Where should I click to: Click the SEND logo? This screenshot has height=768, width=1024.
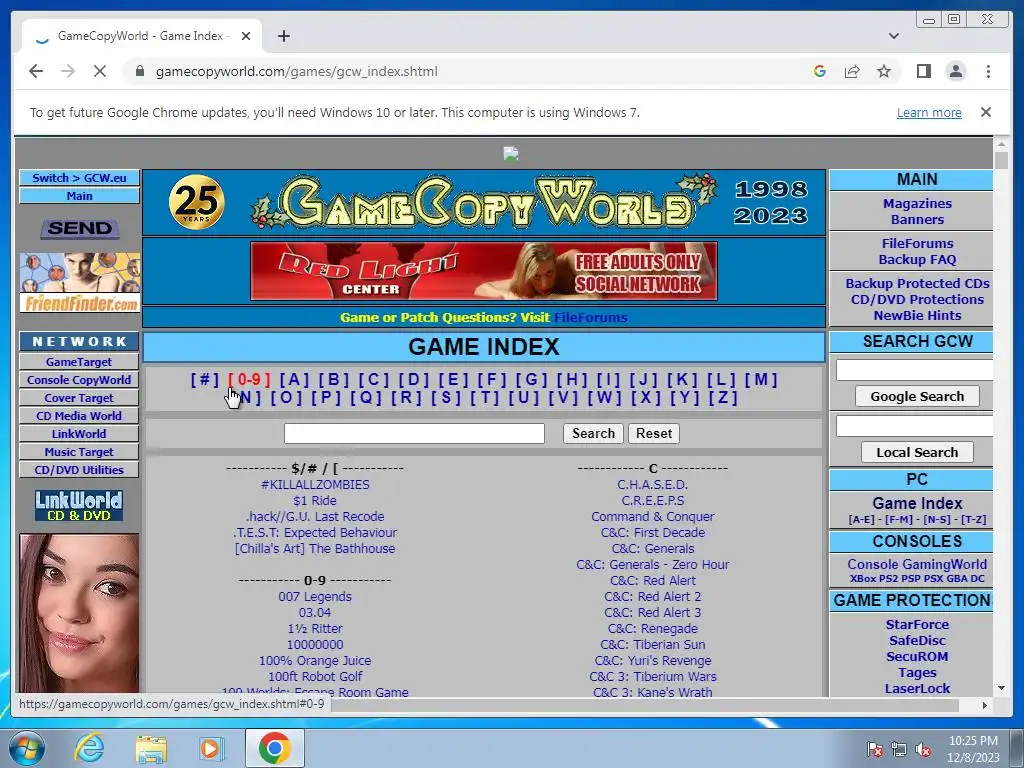pos(79,228)
